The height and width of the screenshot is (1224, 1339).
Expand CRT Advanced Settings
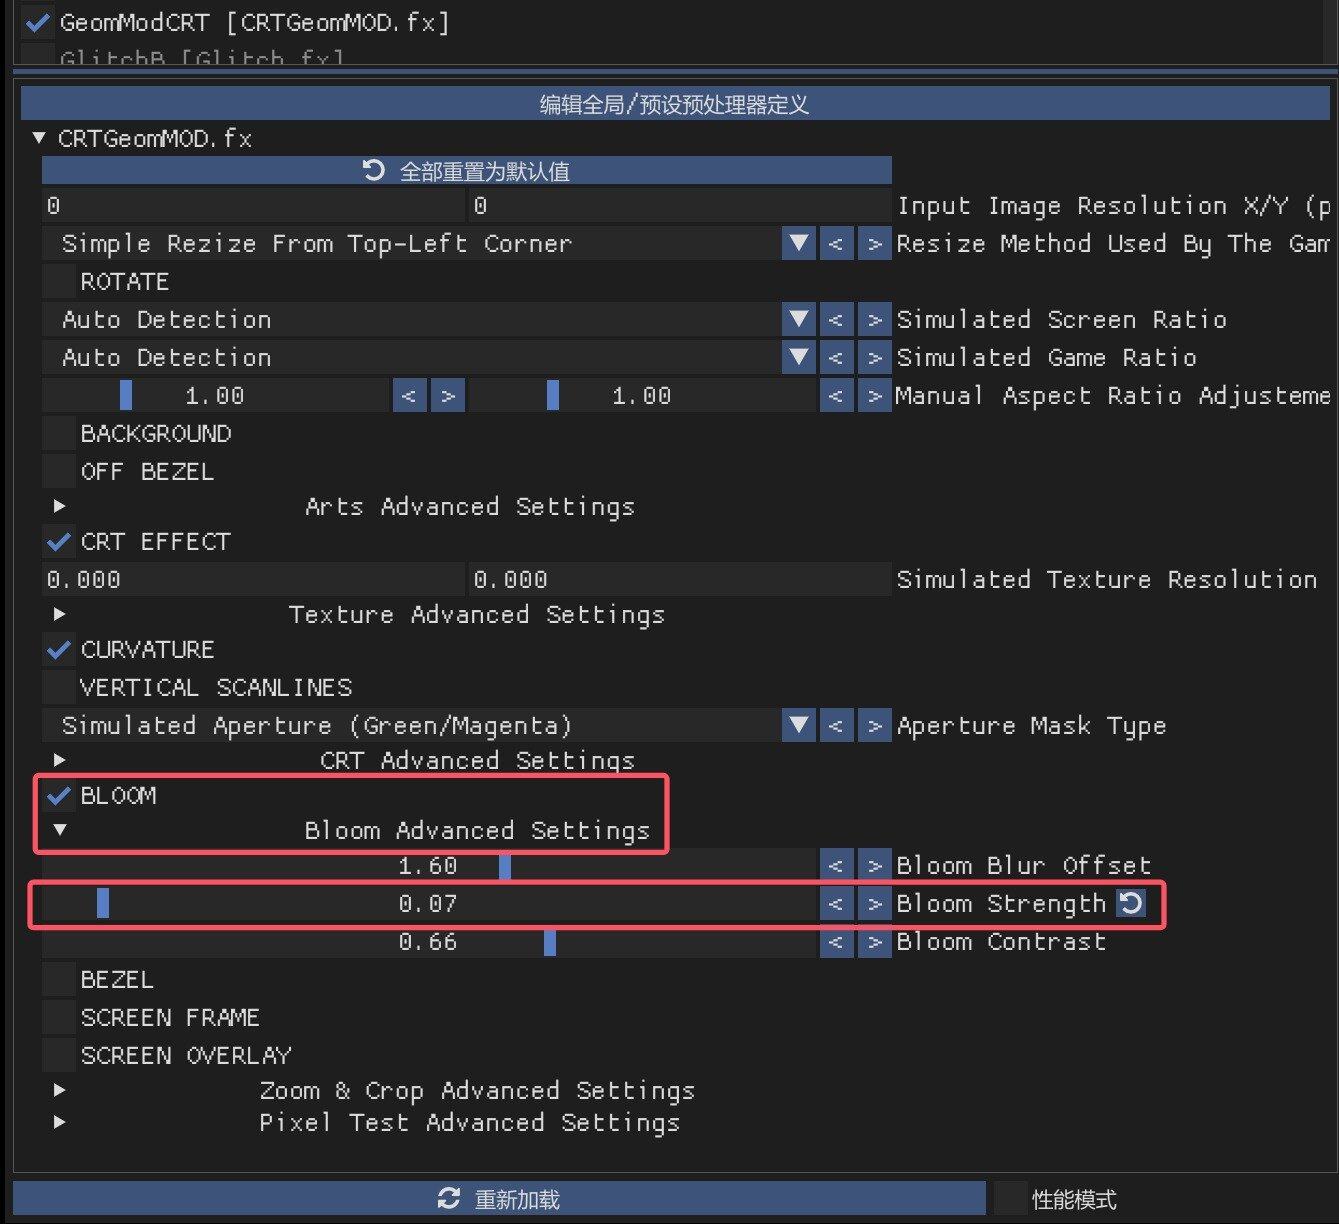pyautogui.click(x=59, y=761)
